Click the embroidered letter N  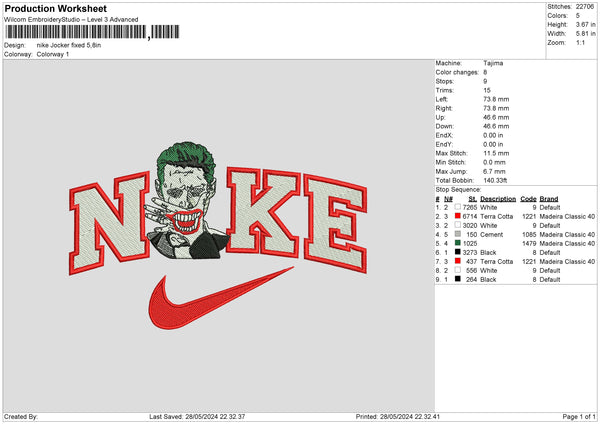tap(109, 223)
